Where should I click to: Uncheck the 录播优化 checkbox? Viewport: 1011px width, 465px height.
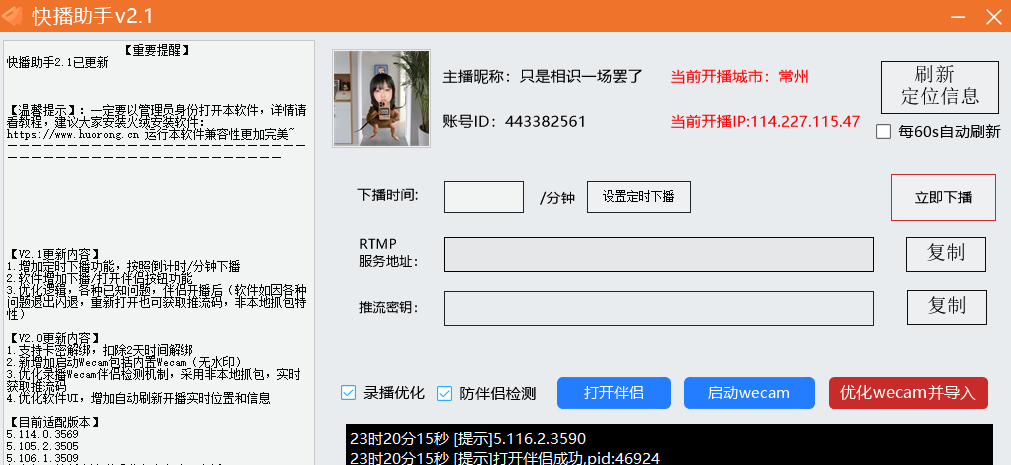[348, 393]
